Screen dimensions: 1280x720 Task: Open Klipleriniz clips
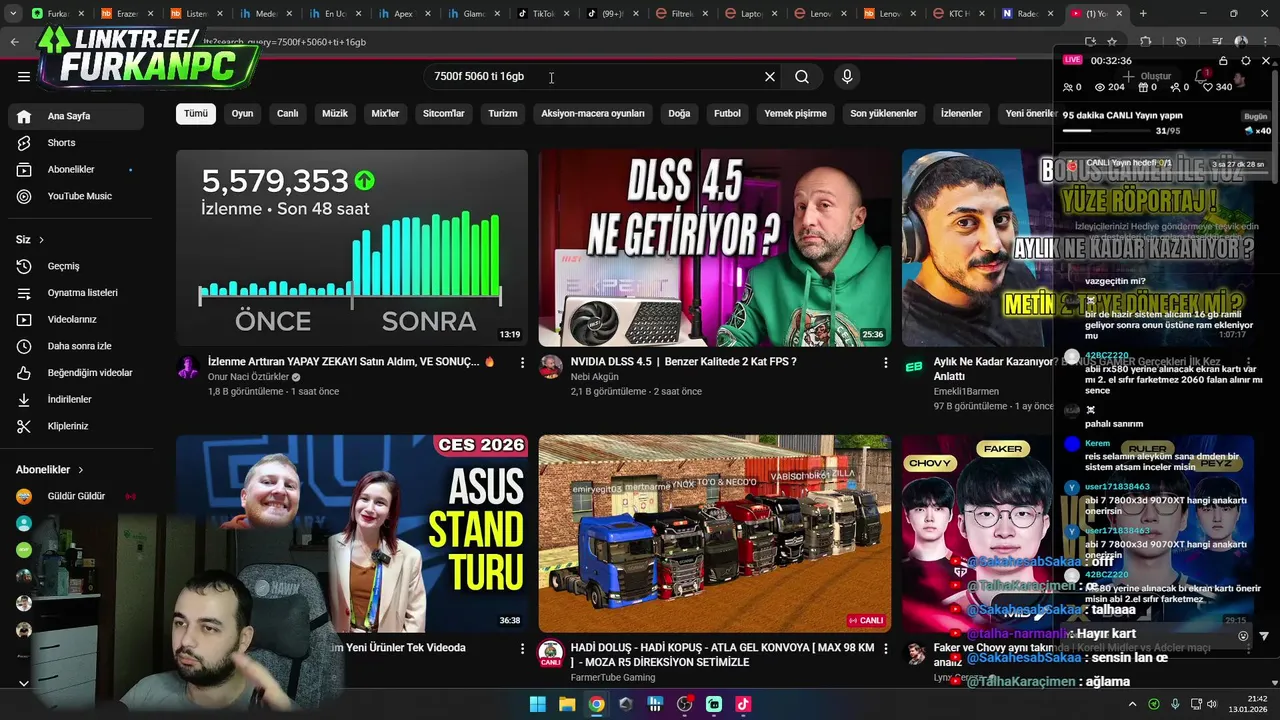(76, 426)
